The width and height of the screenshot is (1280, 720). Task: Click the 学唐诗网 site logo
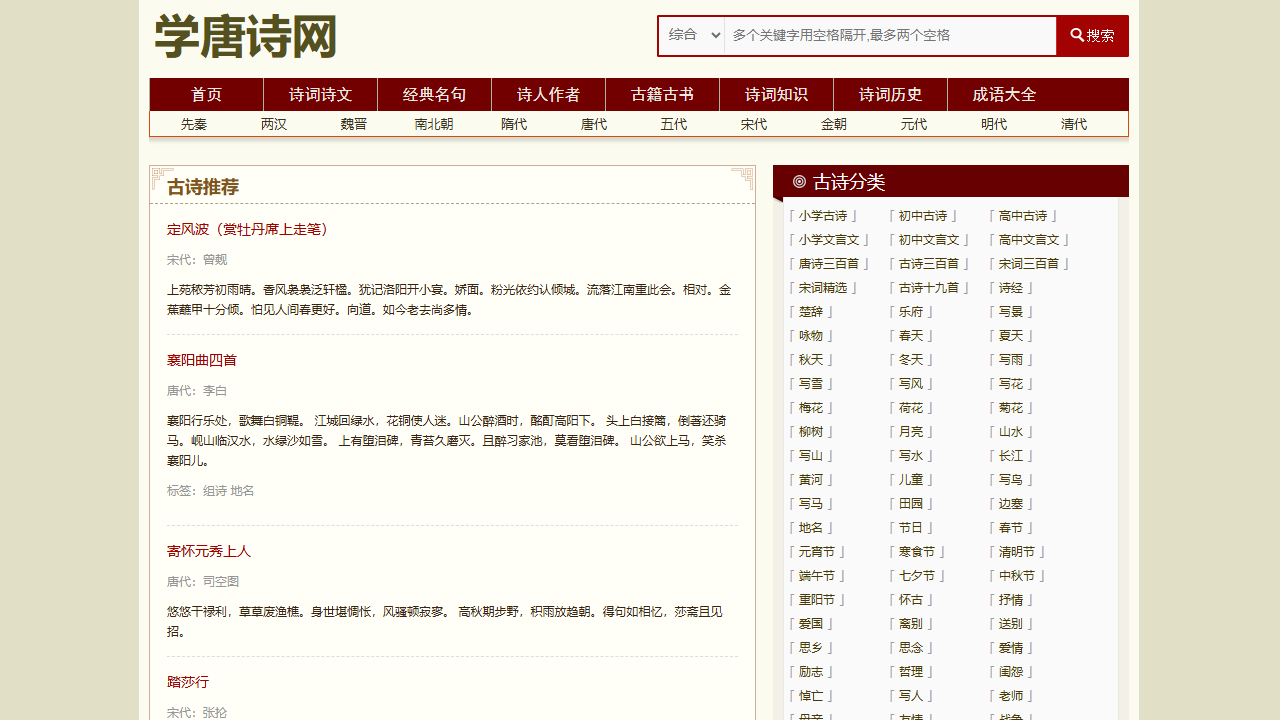coord(243,36)
